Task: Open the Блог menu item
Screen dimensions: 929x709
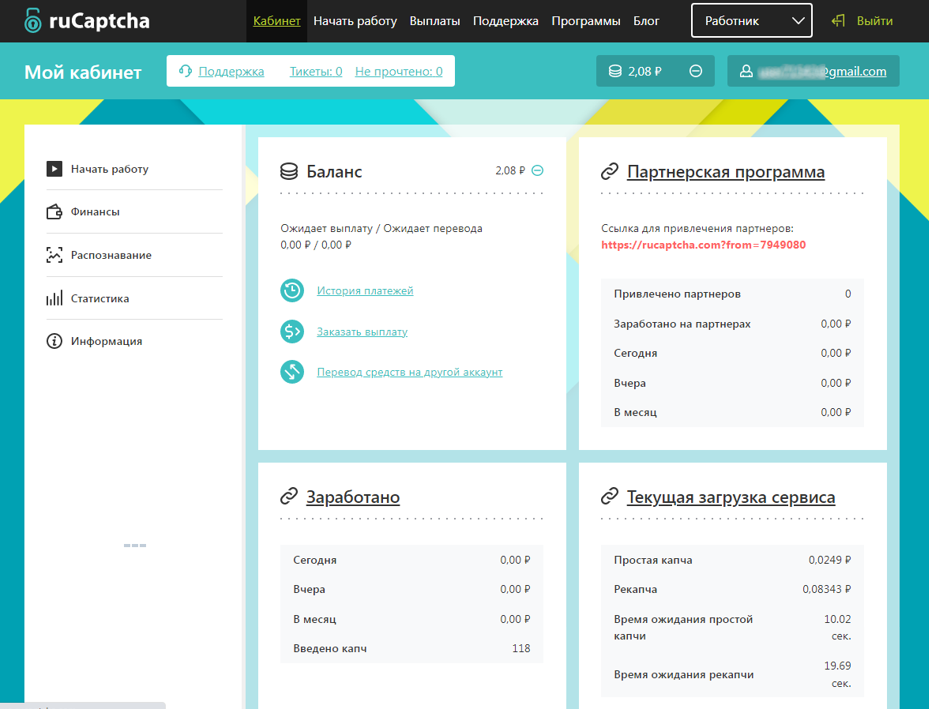Action: pos(646,21)
